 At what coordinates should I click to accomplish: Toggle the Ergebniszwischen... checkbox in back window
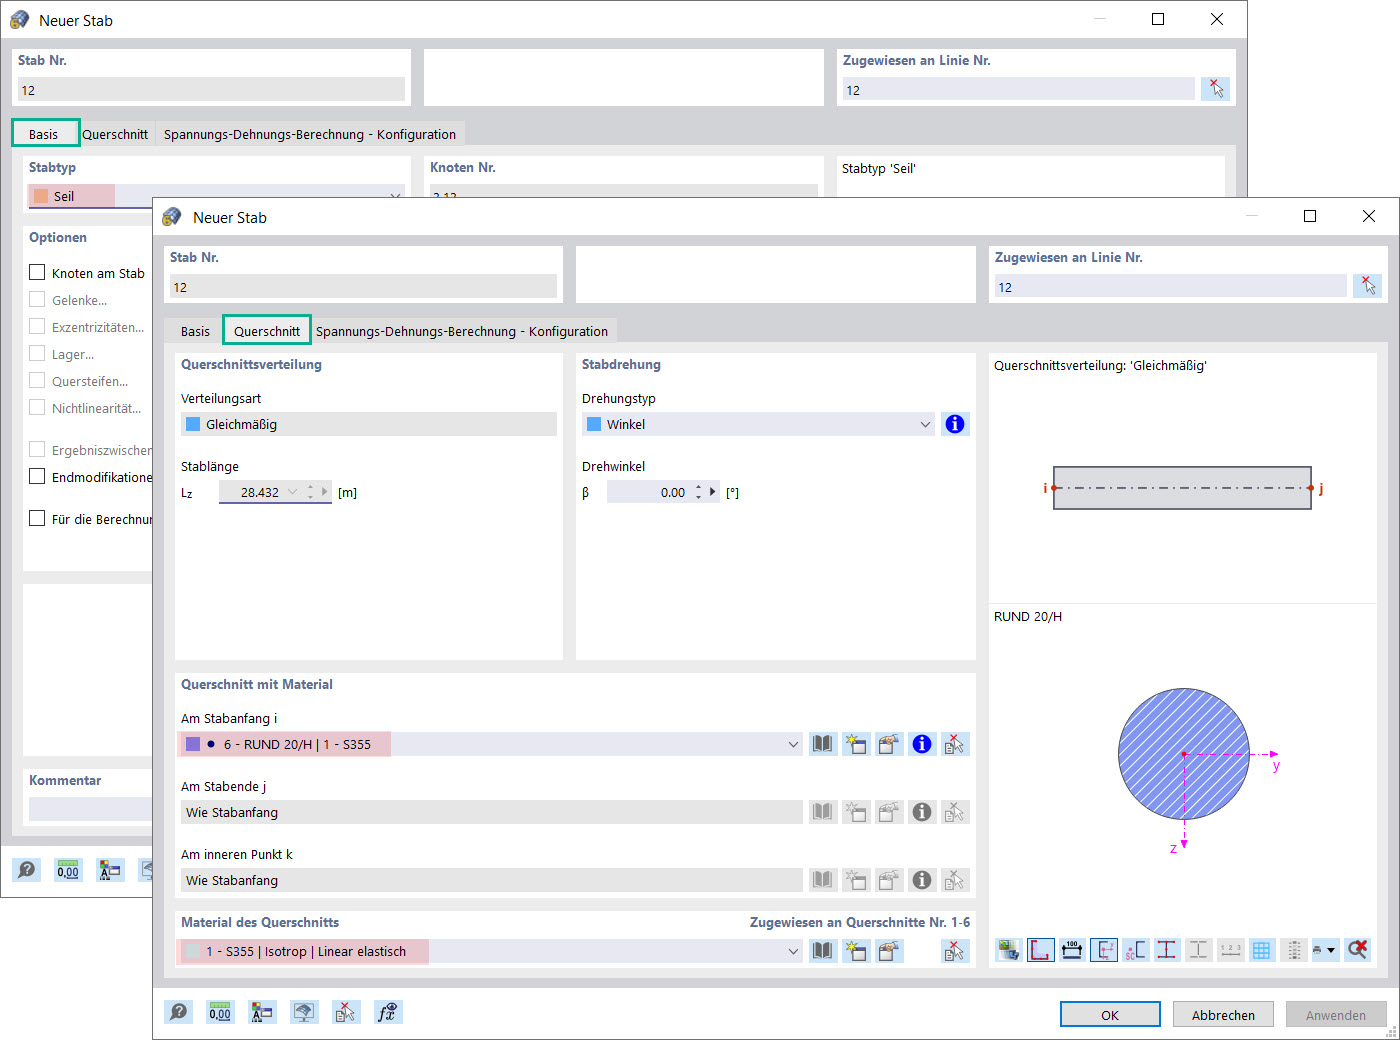pos(37,449)
